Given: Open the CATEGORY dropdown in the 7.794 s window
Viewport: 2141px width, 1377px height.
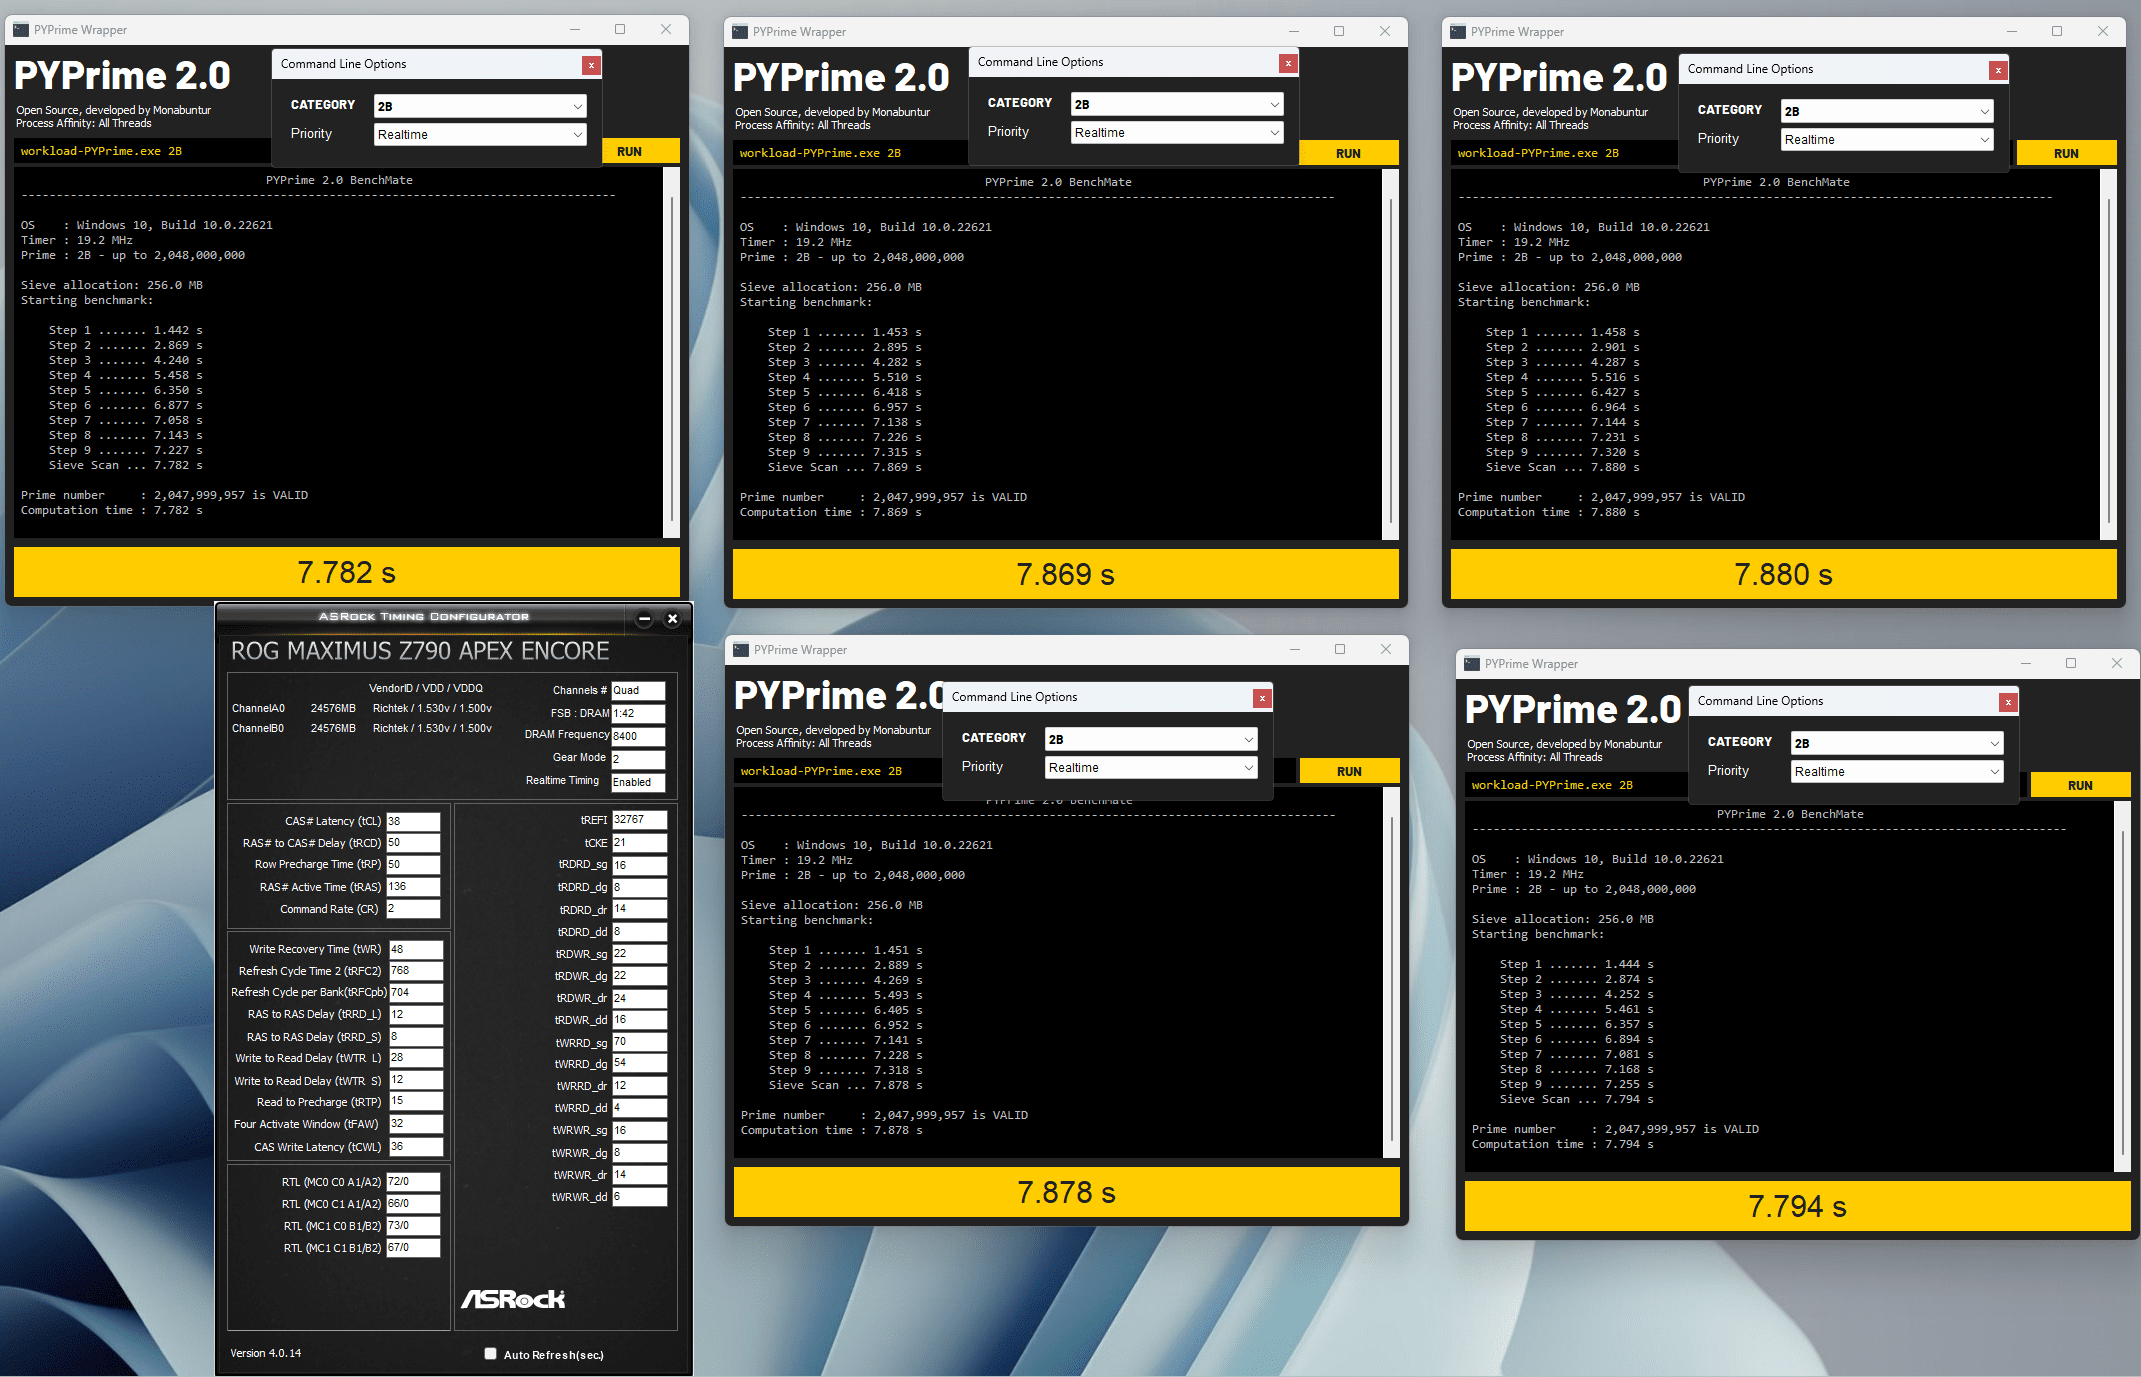Looking at the screenshot, I should click(1897, 743).
